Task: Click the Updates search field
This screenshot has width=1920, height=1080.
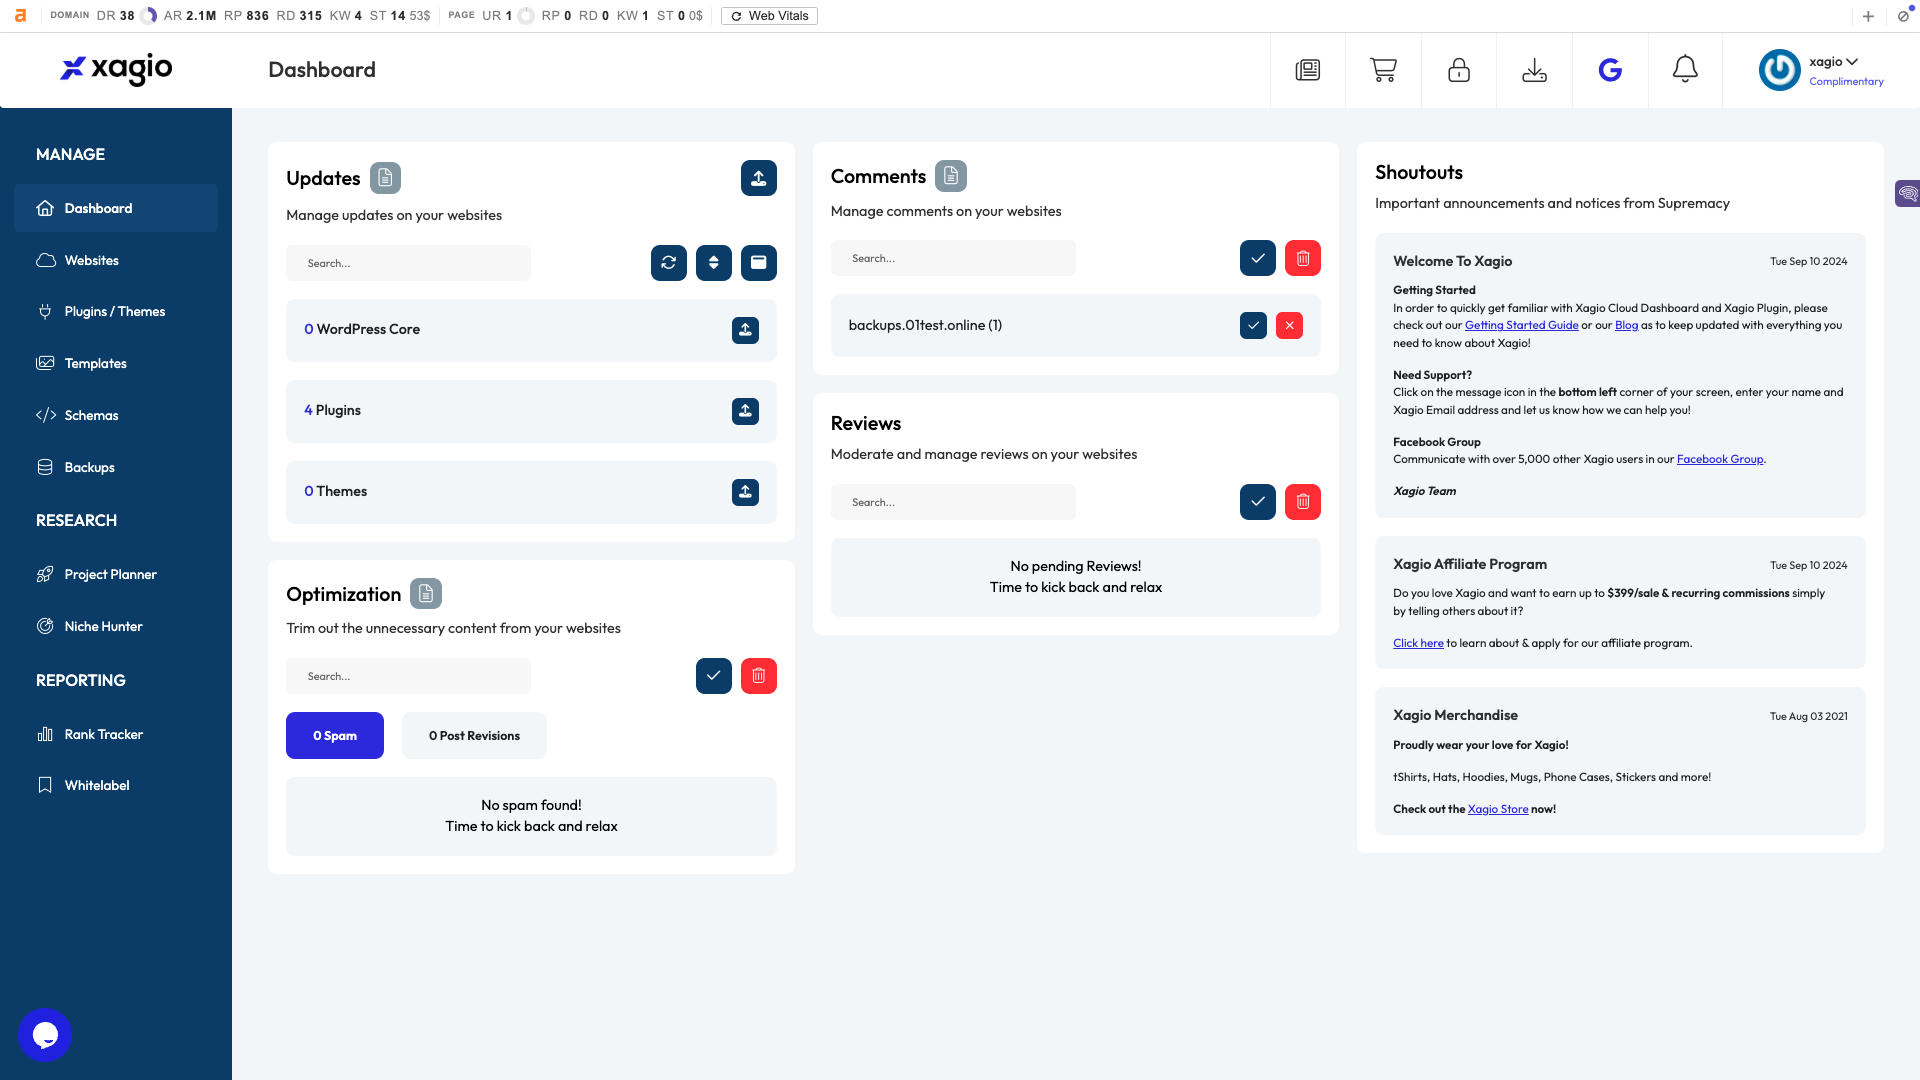Action: point(408,263)
